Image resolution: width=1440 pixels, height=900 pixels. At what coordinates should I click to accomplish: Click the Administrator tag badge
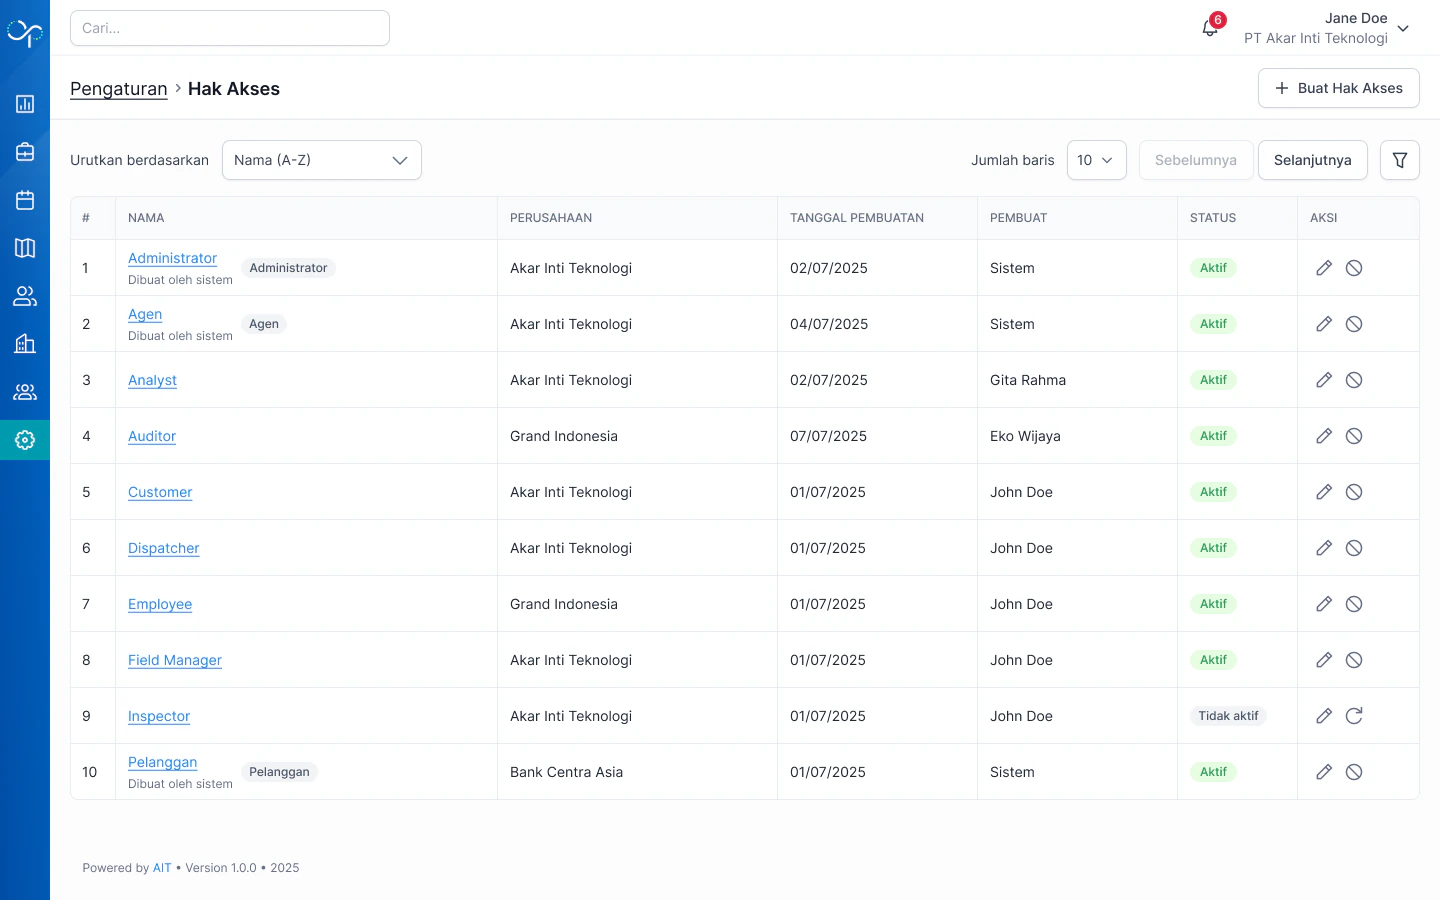288,268
